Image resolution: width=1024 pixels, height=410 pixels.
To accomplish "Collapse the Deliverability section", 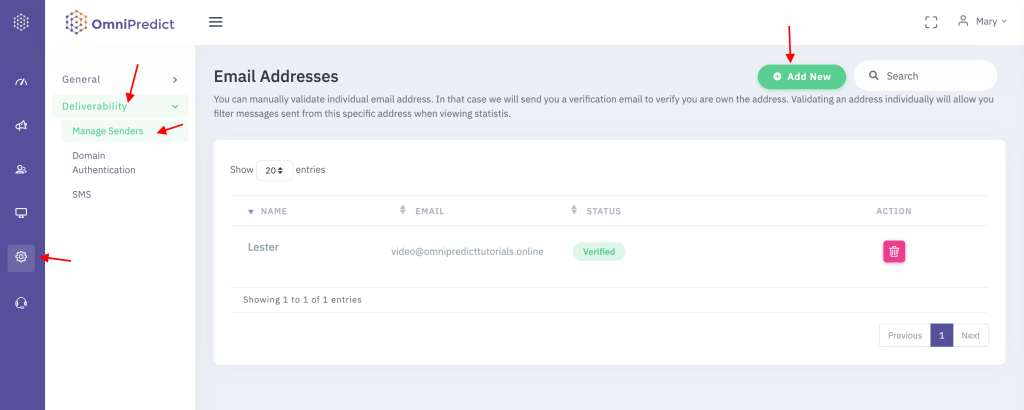I will click(x=119, y=106).
